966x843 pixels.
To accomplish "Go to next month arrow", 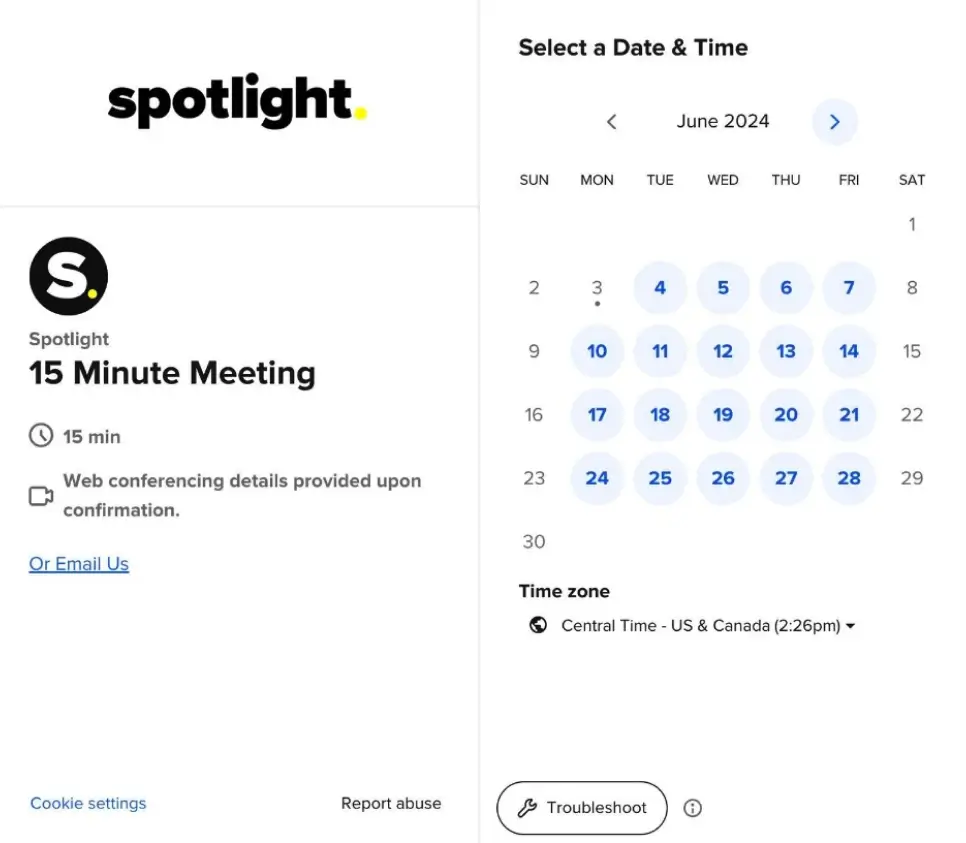I will point(834,122).
